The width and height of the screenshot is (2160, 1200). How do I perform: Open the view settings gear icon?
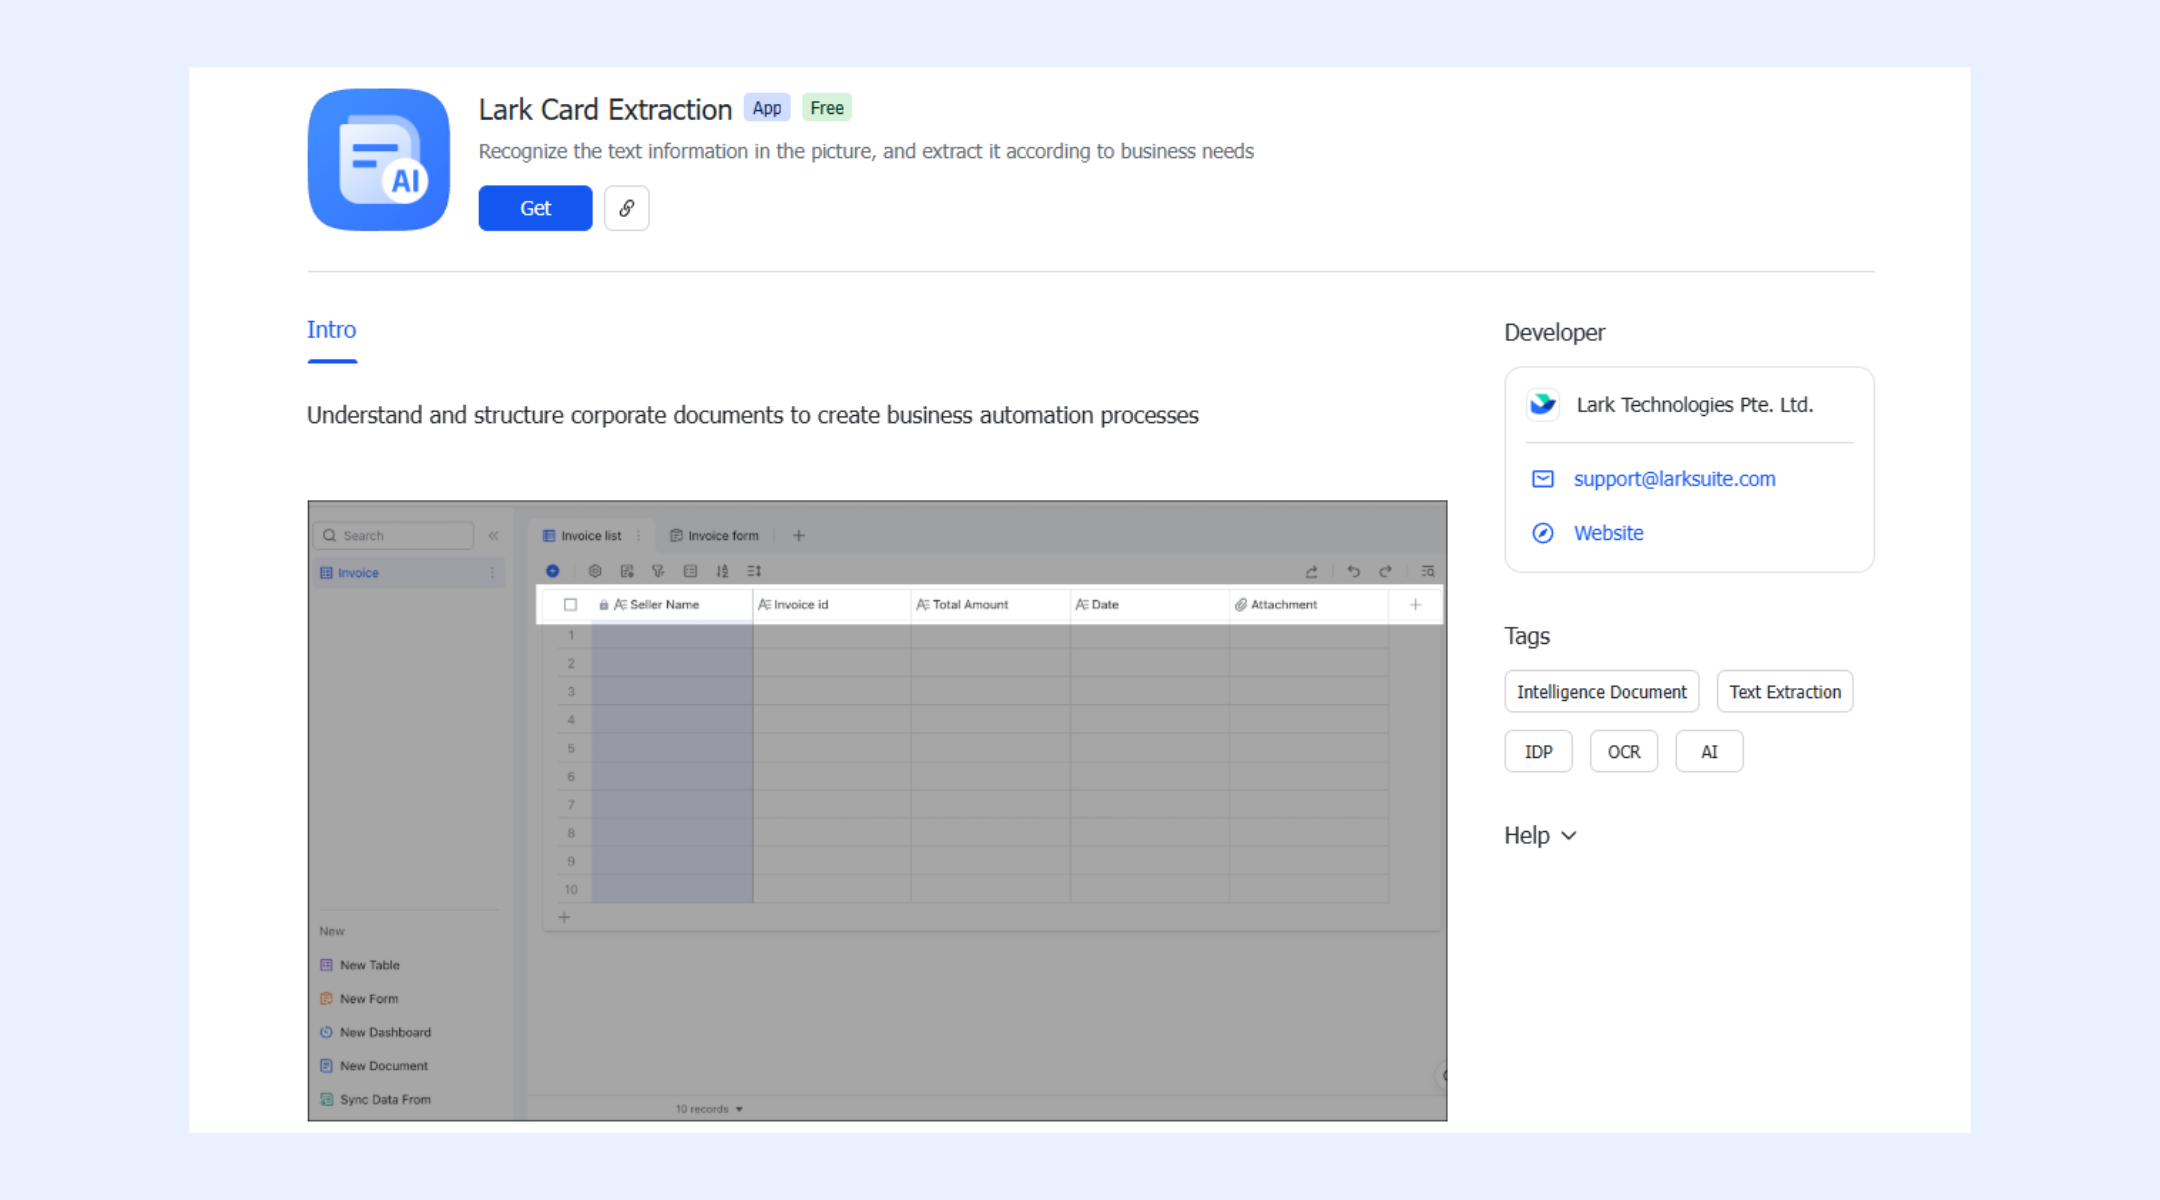[595, 571]
